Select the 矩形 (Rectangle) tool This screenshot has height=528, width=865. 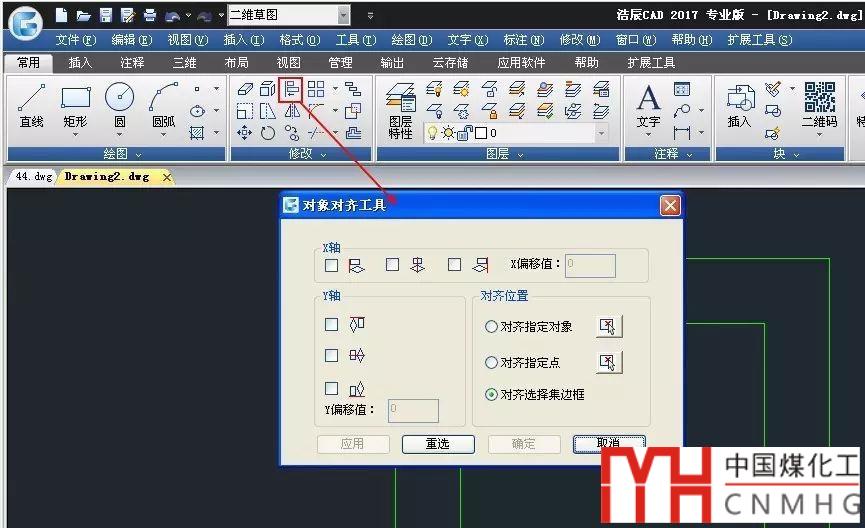pyautogui.click(x=75, y=105)
